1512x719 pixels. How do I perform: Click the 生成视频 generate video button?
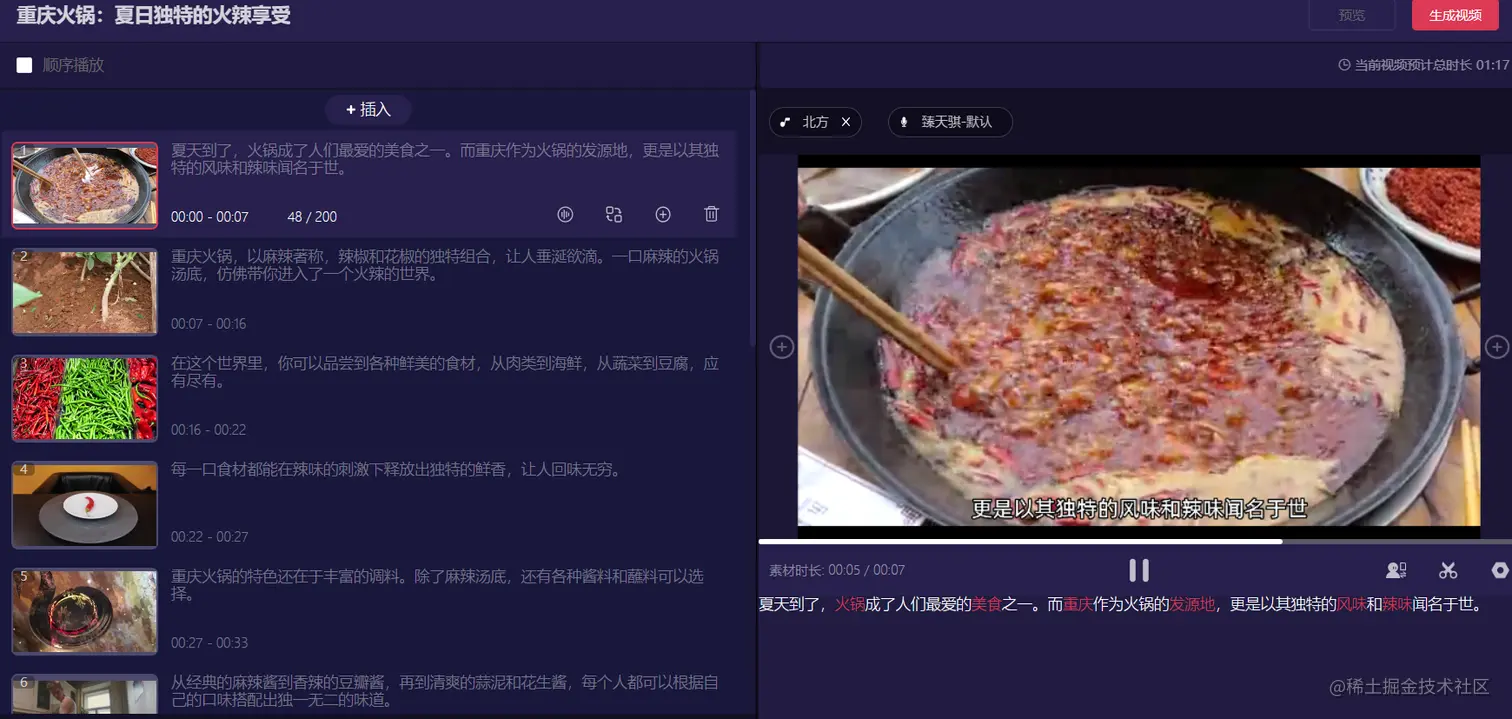(1455, 15)
